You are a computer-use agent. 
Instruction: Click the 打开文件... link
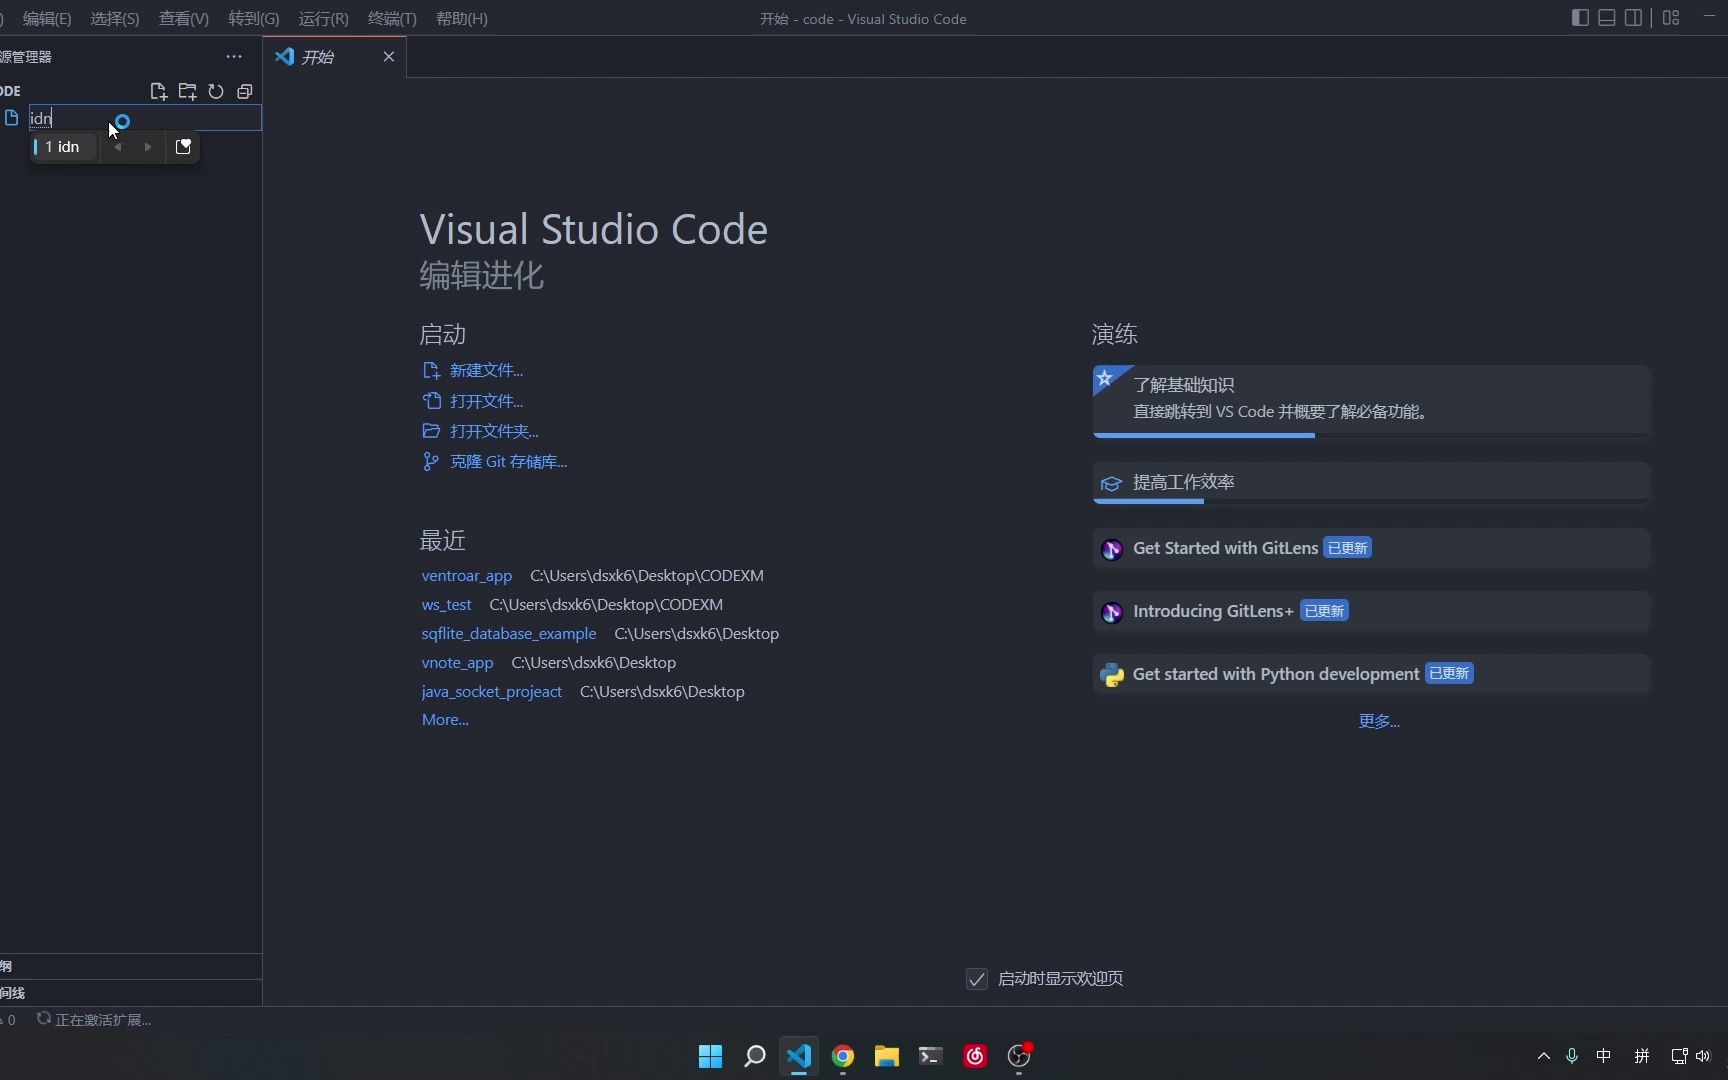coord(486,401)
